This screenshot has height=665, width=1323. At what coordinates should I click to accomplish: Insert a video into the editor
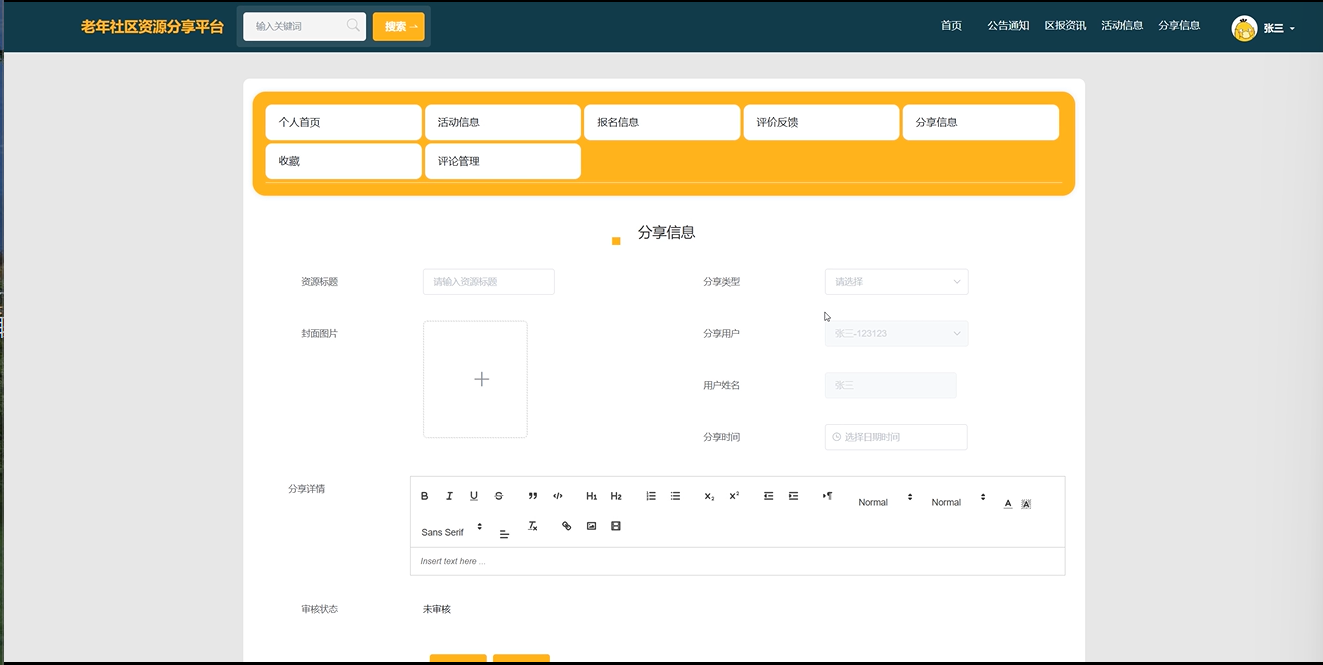pyautogui.click(x=616, y=526)
